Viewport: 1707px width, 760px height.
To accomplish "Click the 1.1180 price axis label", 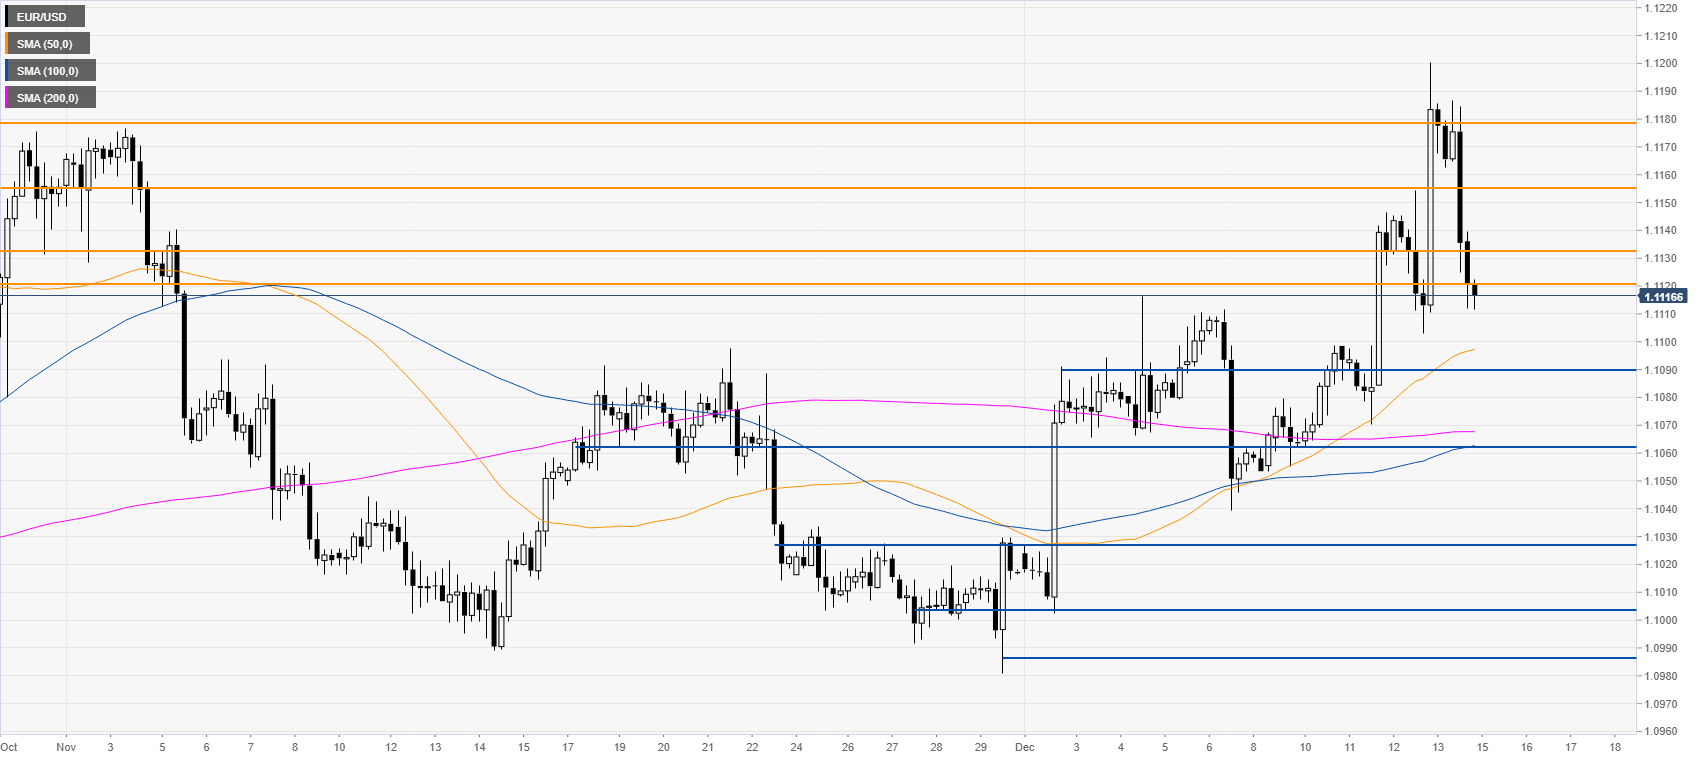I will pos(1661,119).
